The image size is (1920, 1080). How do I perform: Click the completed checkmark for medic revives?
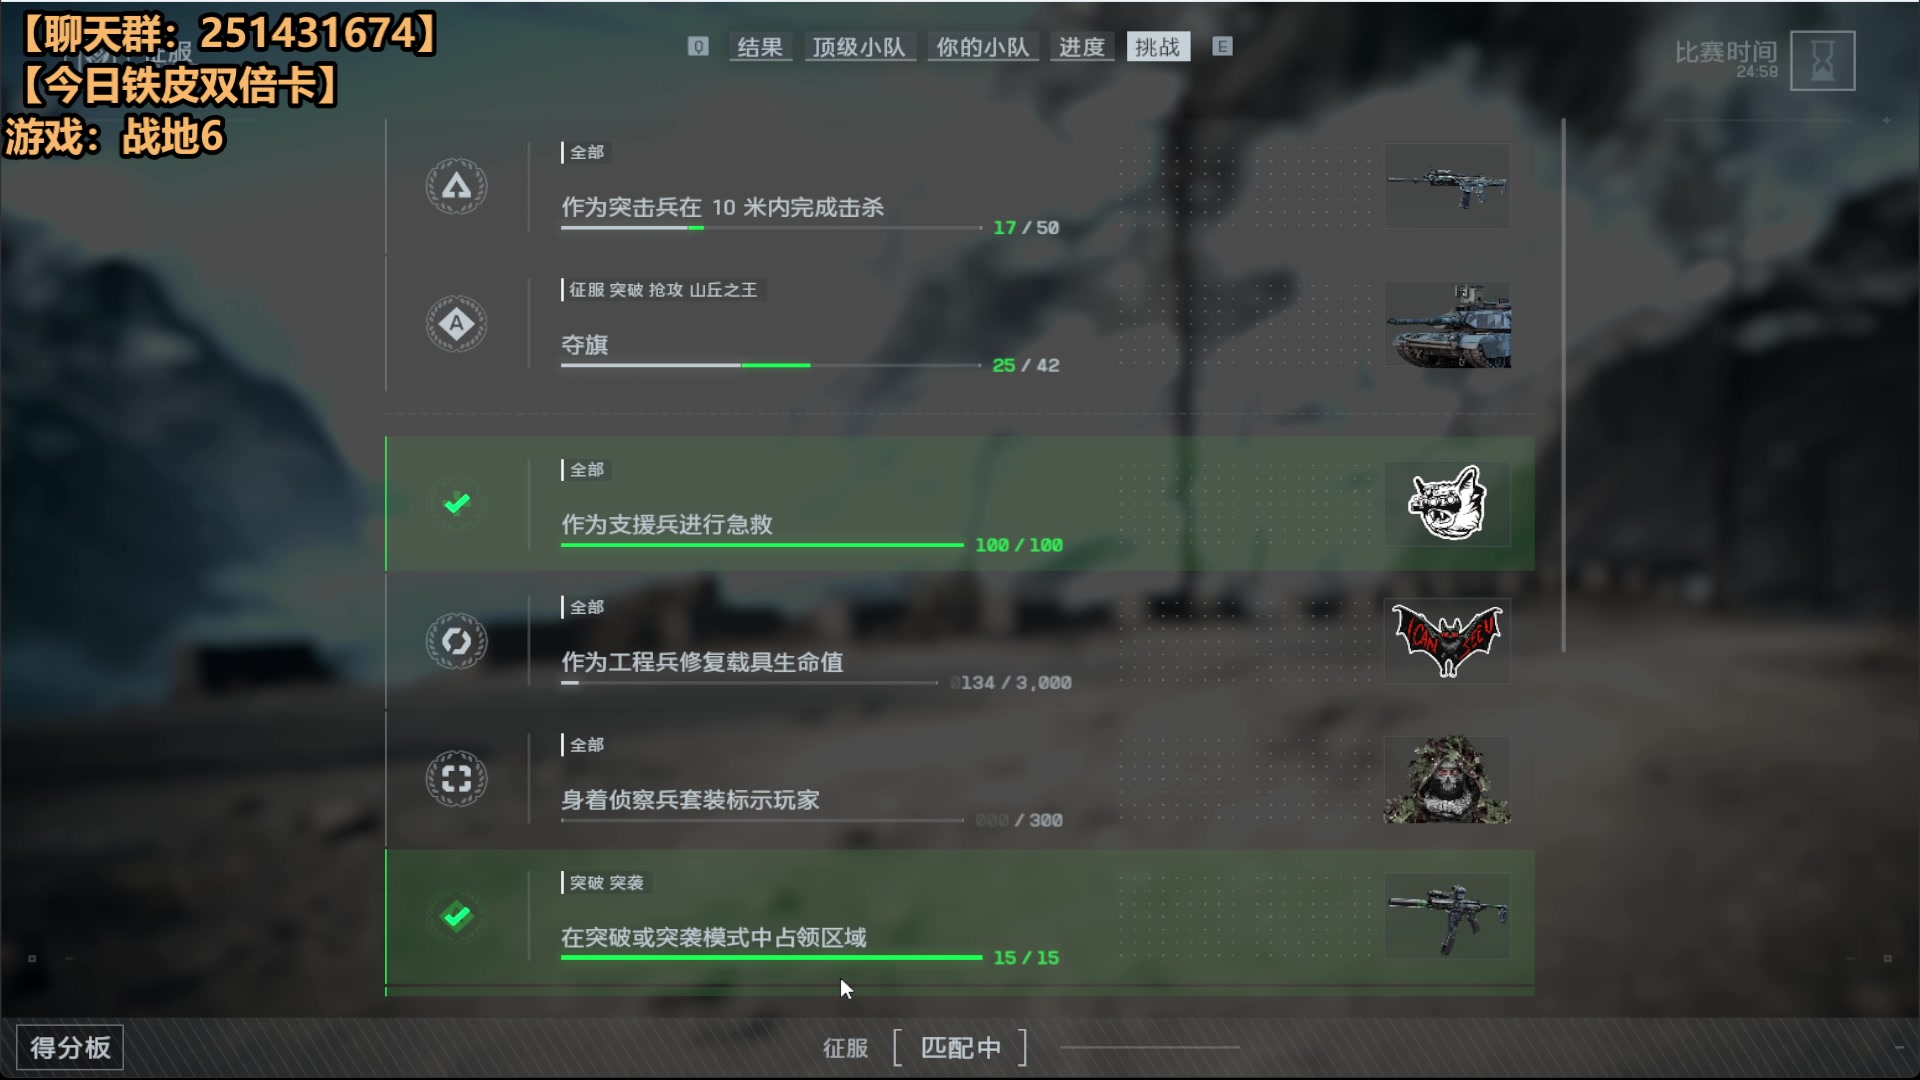pyautogui.click(x=457, y=503)
